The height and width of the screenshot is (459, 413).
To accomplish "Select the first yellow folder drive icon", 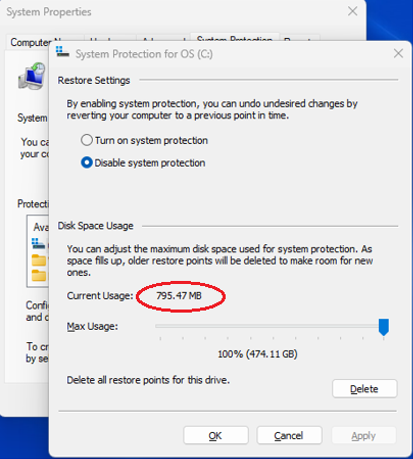I will pos(39,260).
